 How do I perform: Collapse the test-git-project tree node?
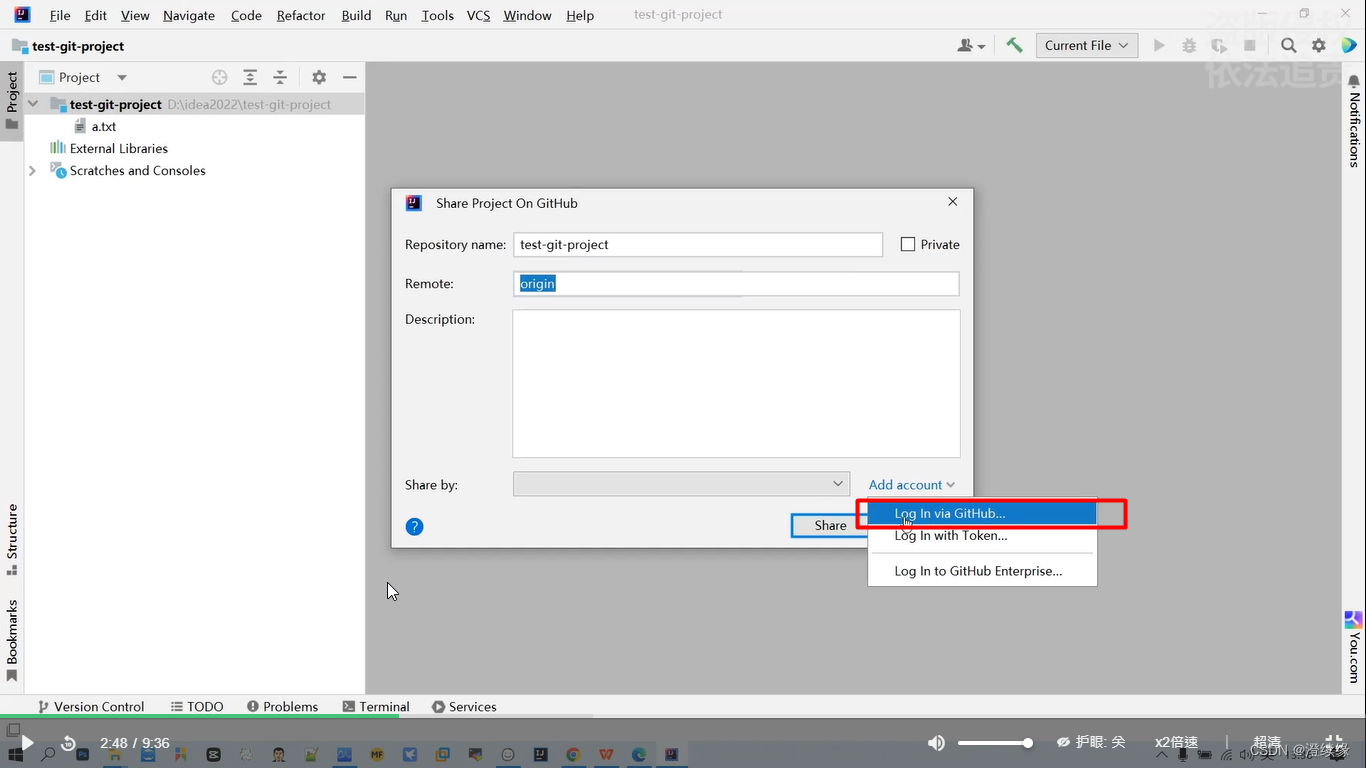click(33, 104)
